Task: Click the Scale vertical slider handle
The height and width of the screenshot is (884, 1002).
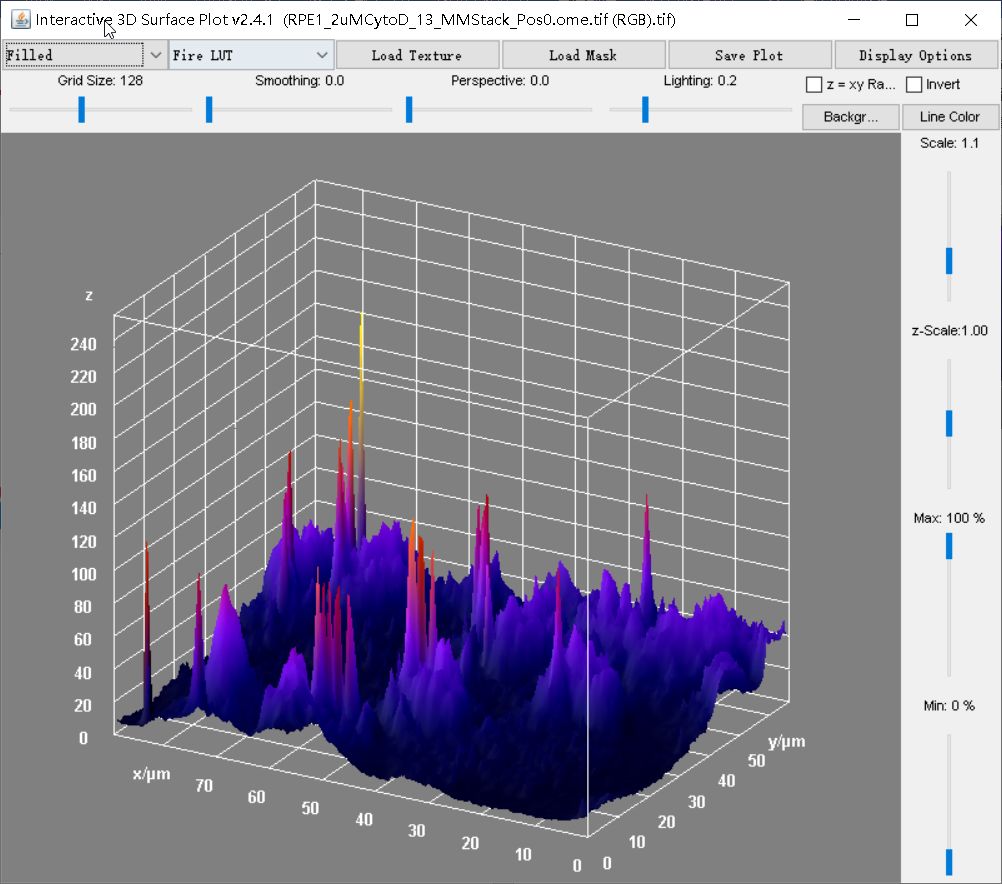Action: (949, 261)
